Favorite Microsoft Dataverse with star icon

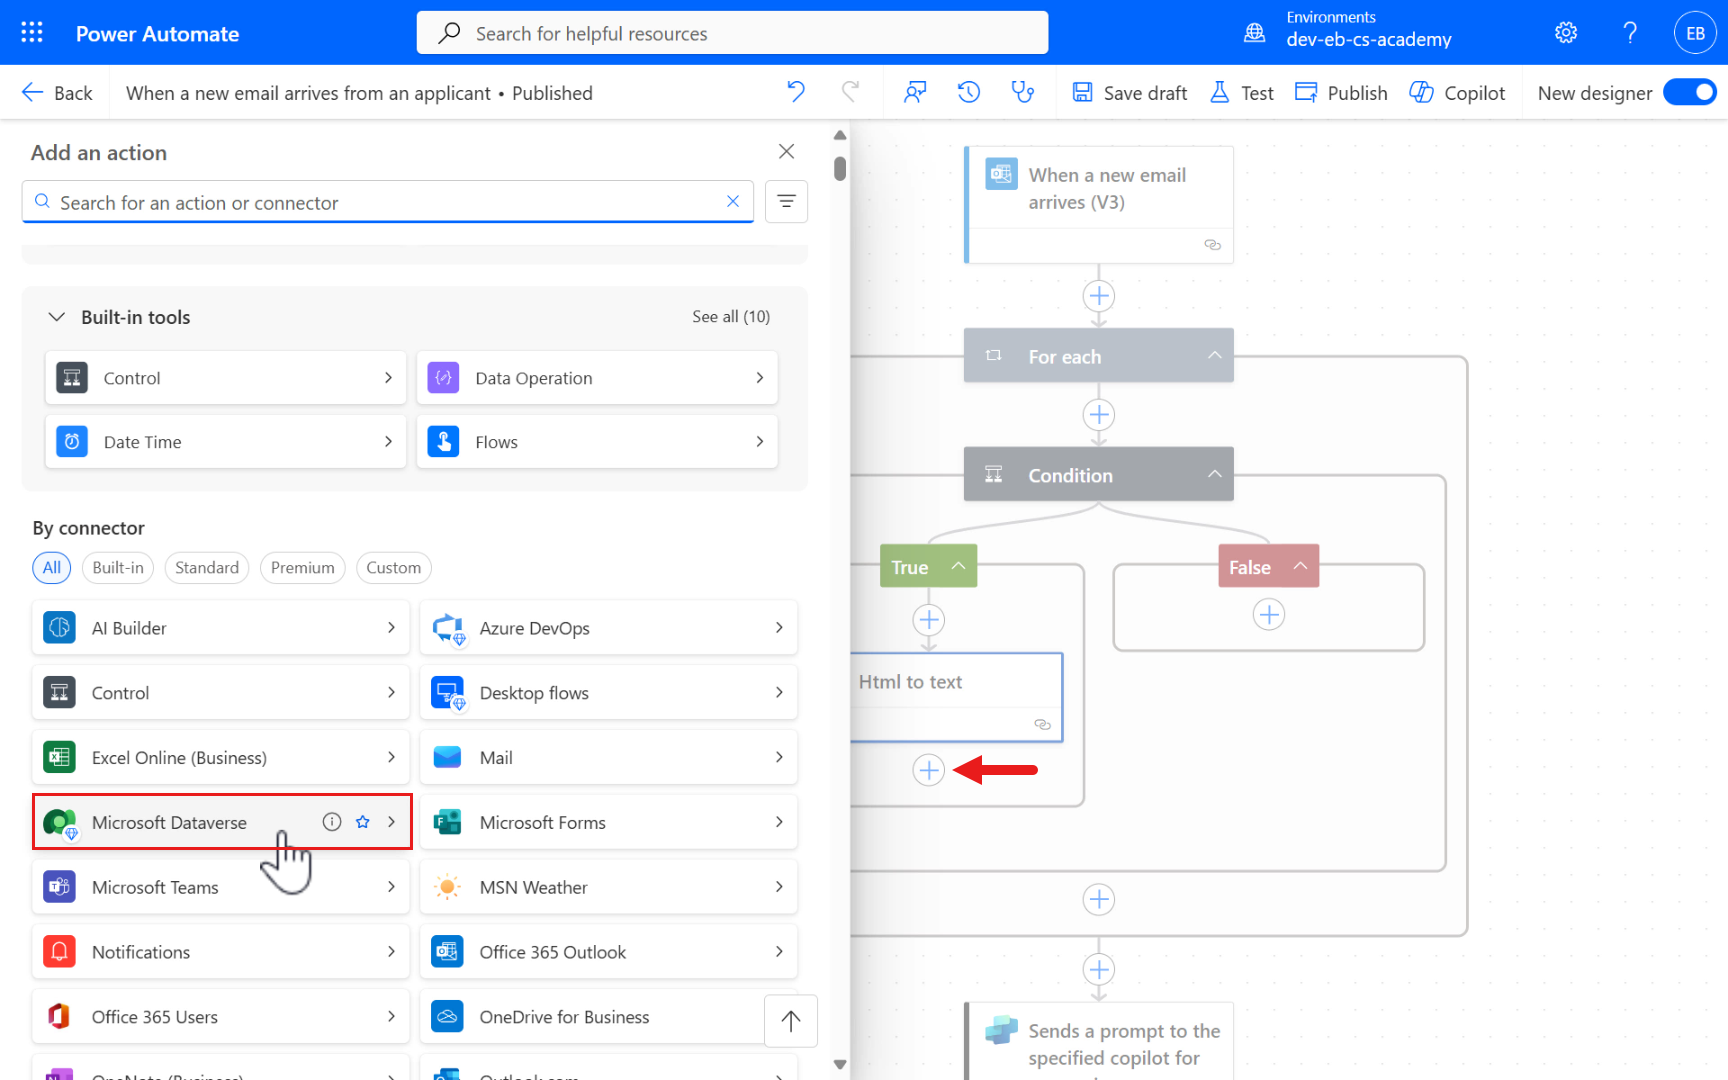[363, 822]
